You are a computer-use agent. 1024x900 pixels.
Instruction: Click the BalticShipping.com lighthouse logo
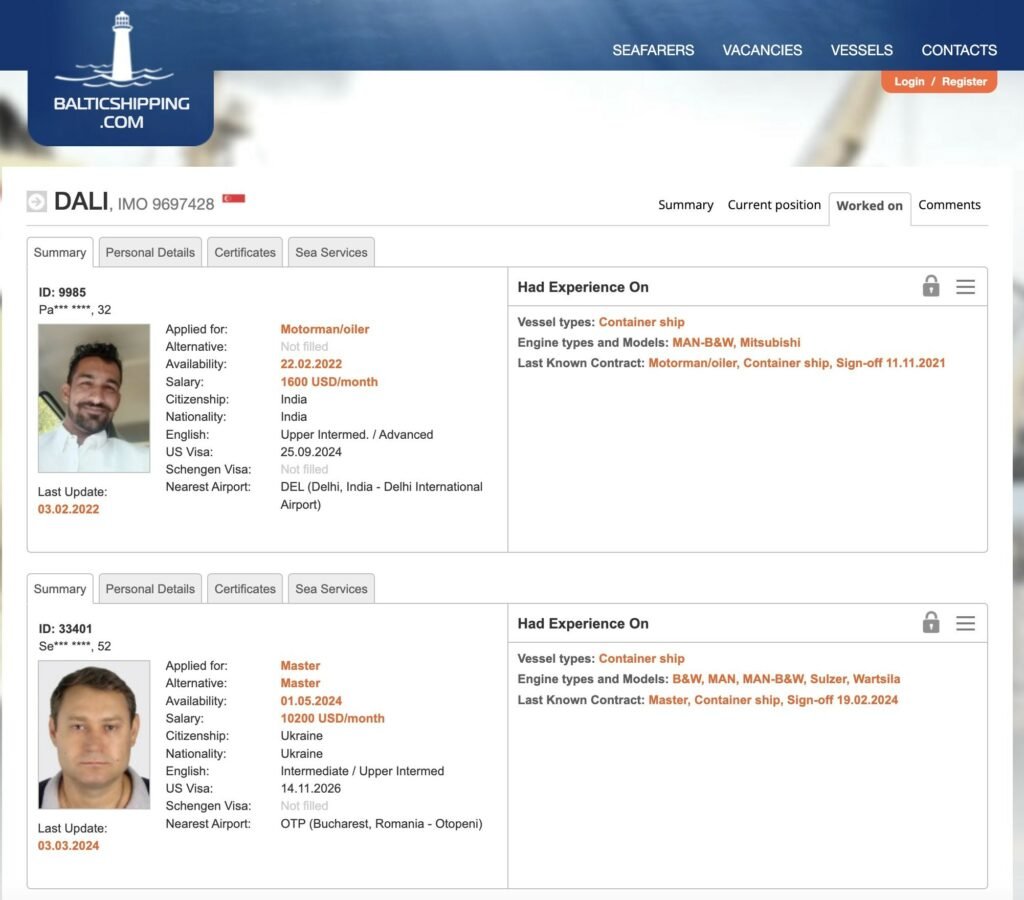[x=121, y=71]
